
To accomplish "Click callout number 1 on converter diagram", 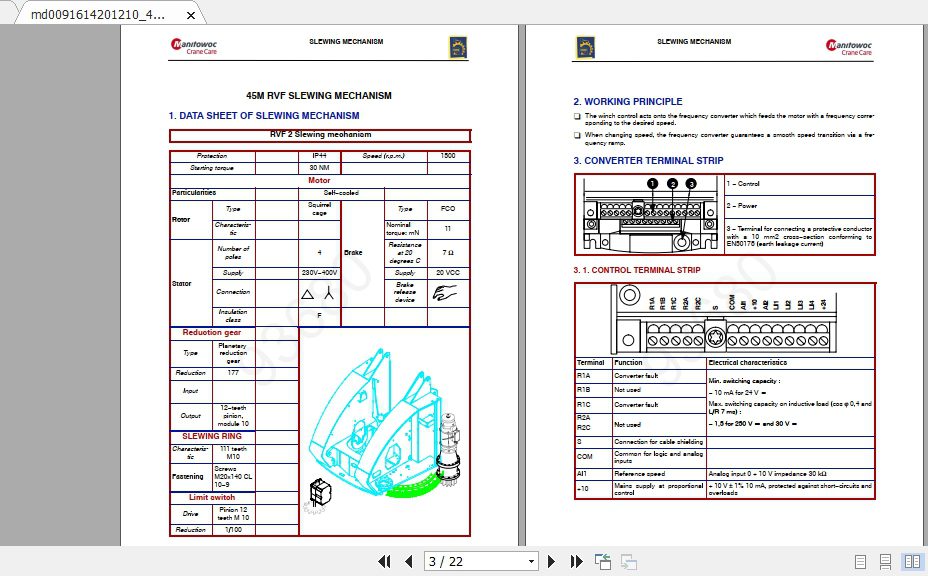I will click(652, 184).
